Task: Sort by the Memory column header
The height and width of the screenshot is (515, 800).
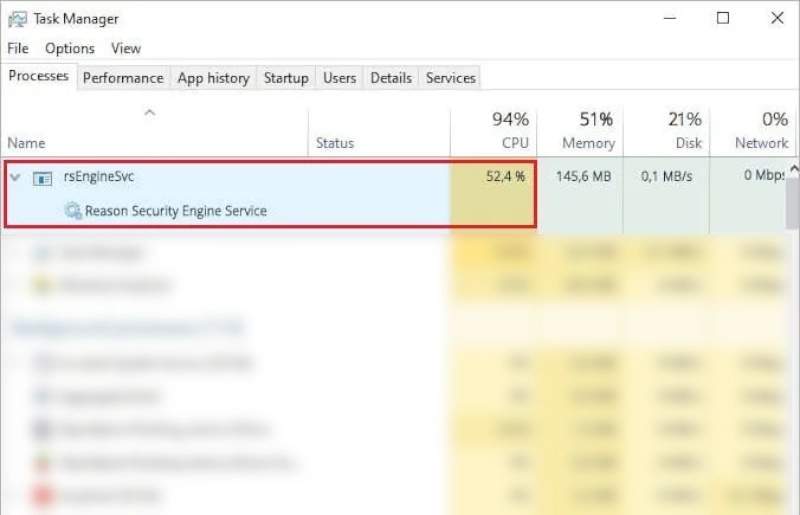Action: pos(580,132)
